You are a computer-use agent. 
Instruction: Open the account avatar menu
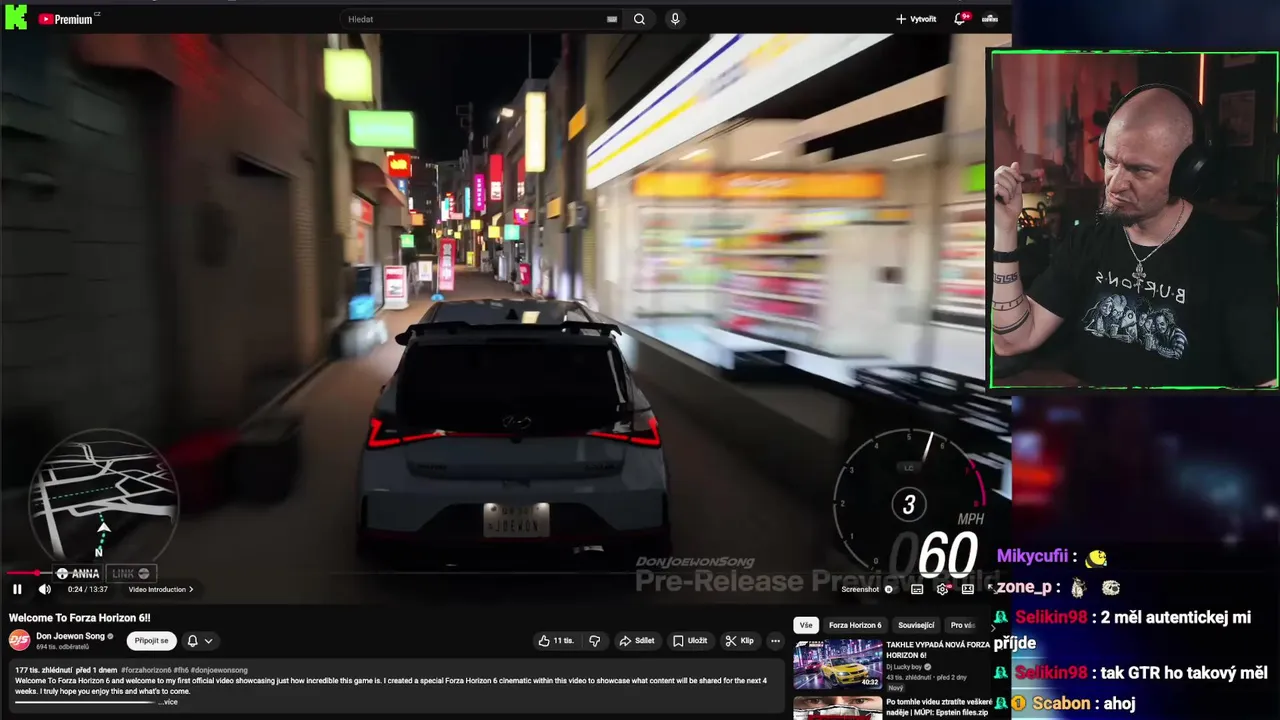pyautogui.click(x=990, y=19)
